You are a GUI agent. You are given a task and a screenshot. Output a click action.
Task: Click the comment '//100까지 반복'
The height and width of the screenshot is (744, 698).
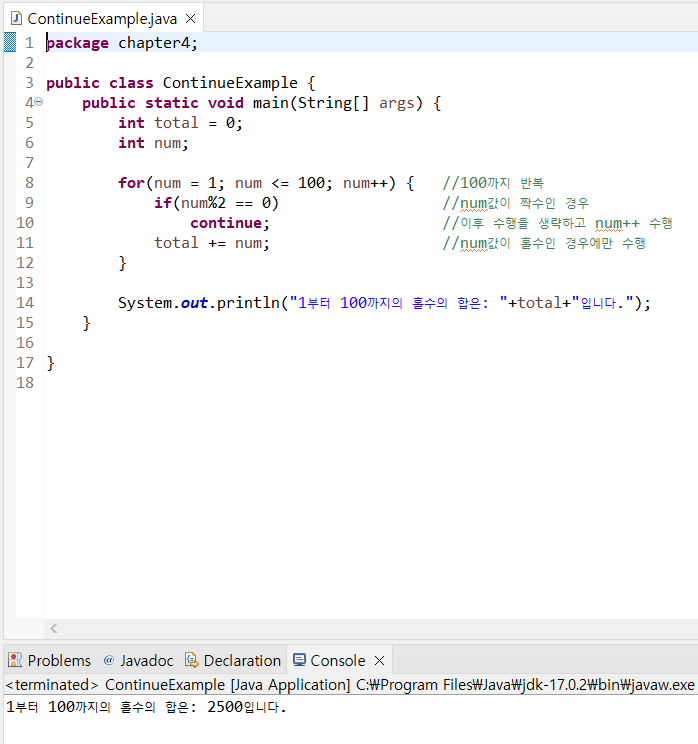pos(493,183)
